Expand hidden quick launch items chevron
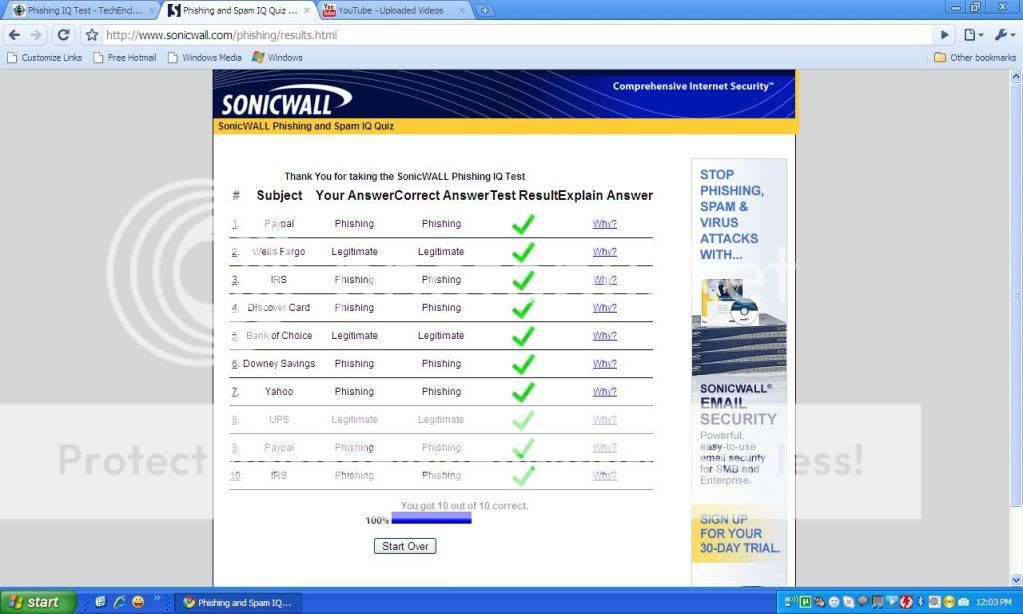The height and width of the screenshot is (614, 1023). (x=157, y=598)
